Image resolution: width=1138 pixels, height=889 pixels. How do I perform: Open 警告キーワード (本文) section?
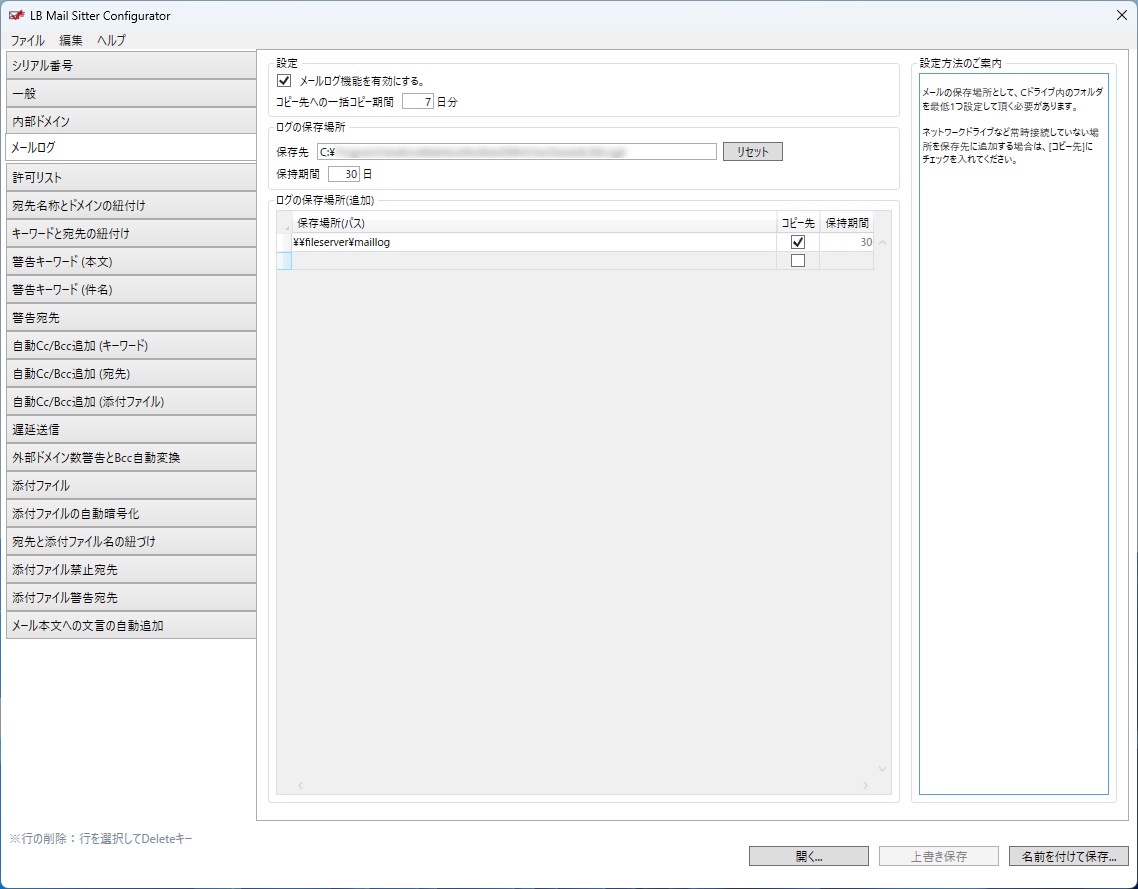(x=131, y=261)
